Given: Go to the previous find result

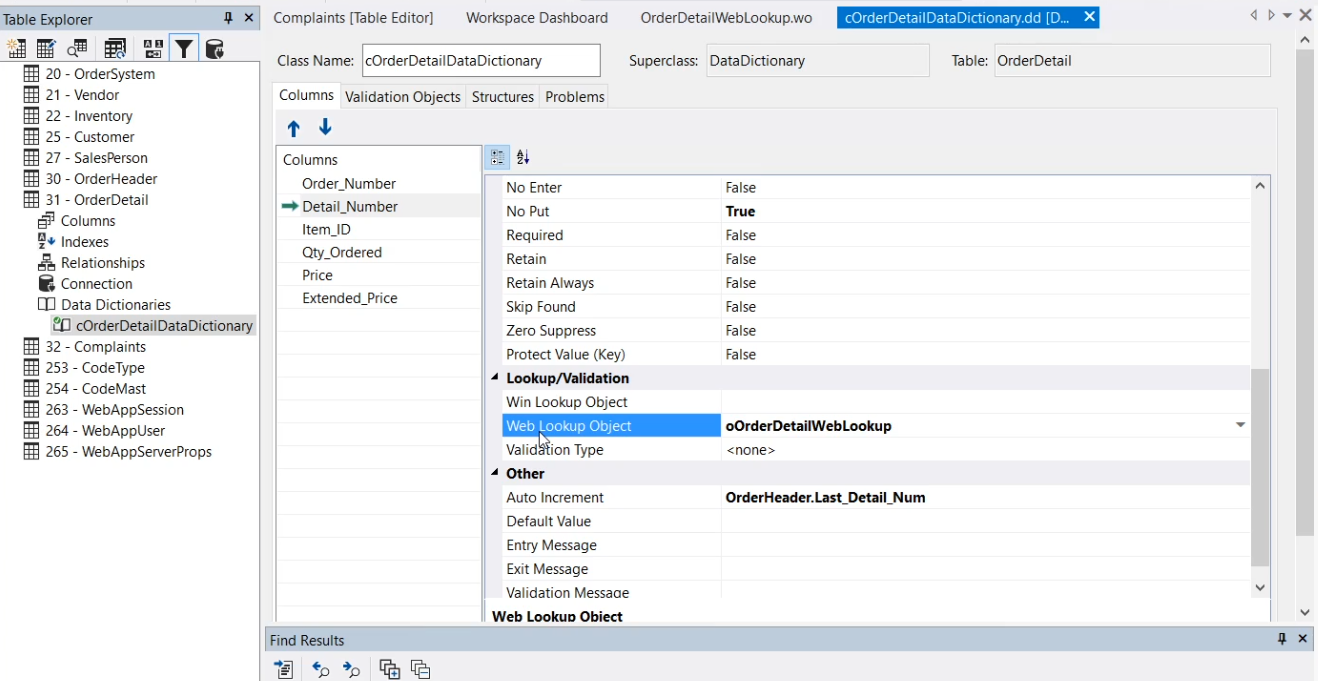Looking at the screenshot, I should (x=321, y=669).
